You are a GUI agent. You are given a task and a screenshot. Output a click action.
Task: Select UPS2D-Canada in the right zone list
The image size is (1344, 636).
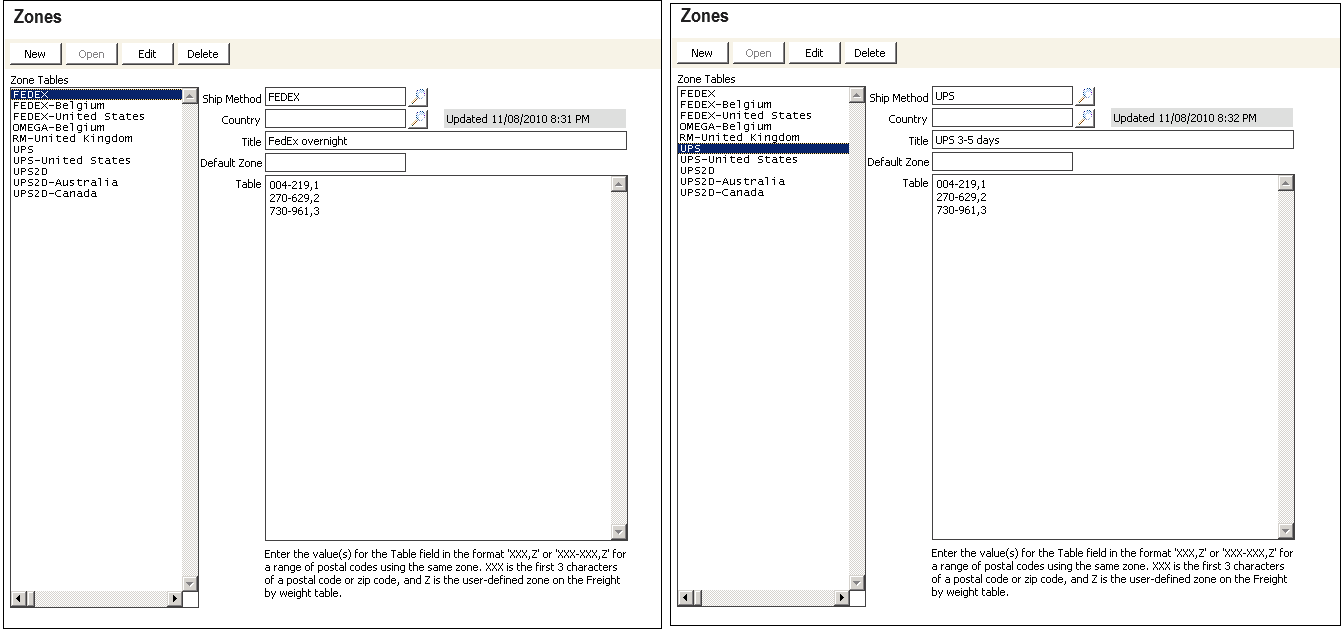tap(763, 192)
